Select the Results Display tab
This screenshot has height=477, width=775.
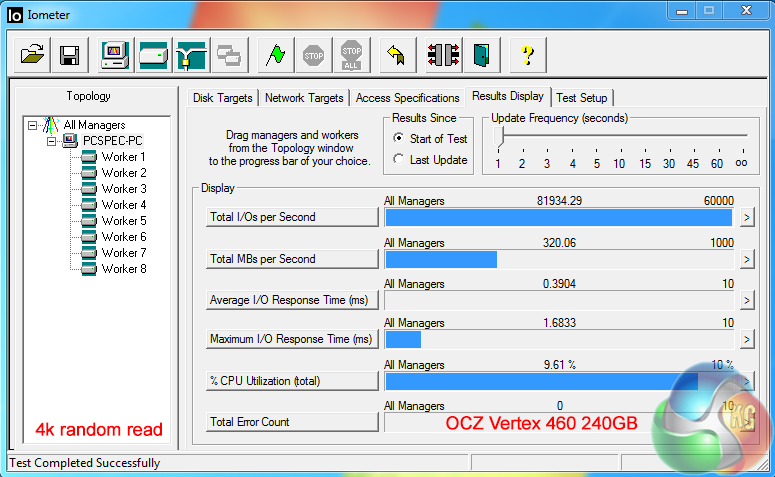pos(508,96)
